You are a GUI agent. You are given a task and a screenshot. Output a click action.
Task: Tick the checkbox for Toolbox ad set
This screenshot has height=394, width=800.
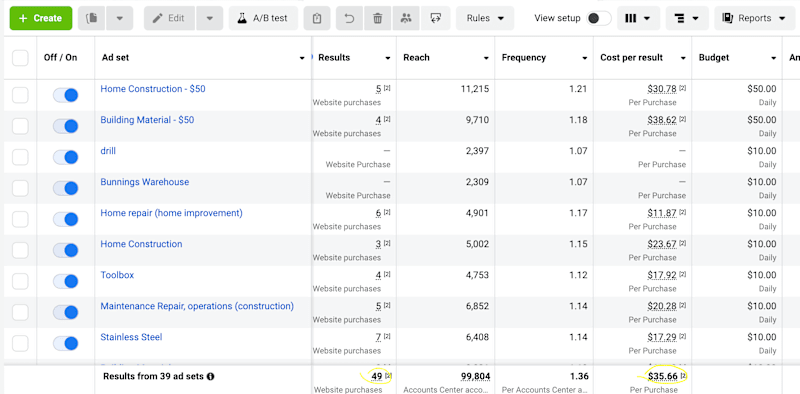pos(20,281)
